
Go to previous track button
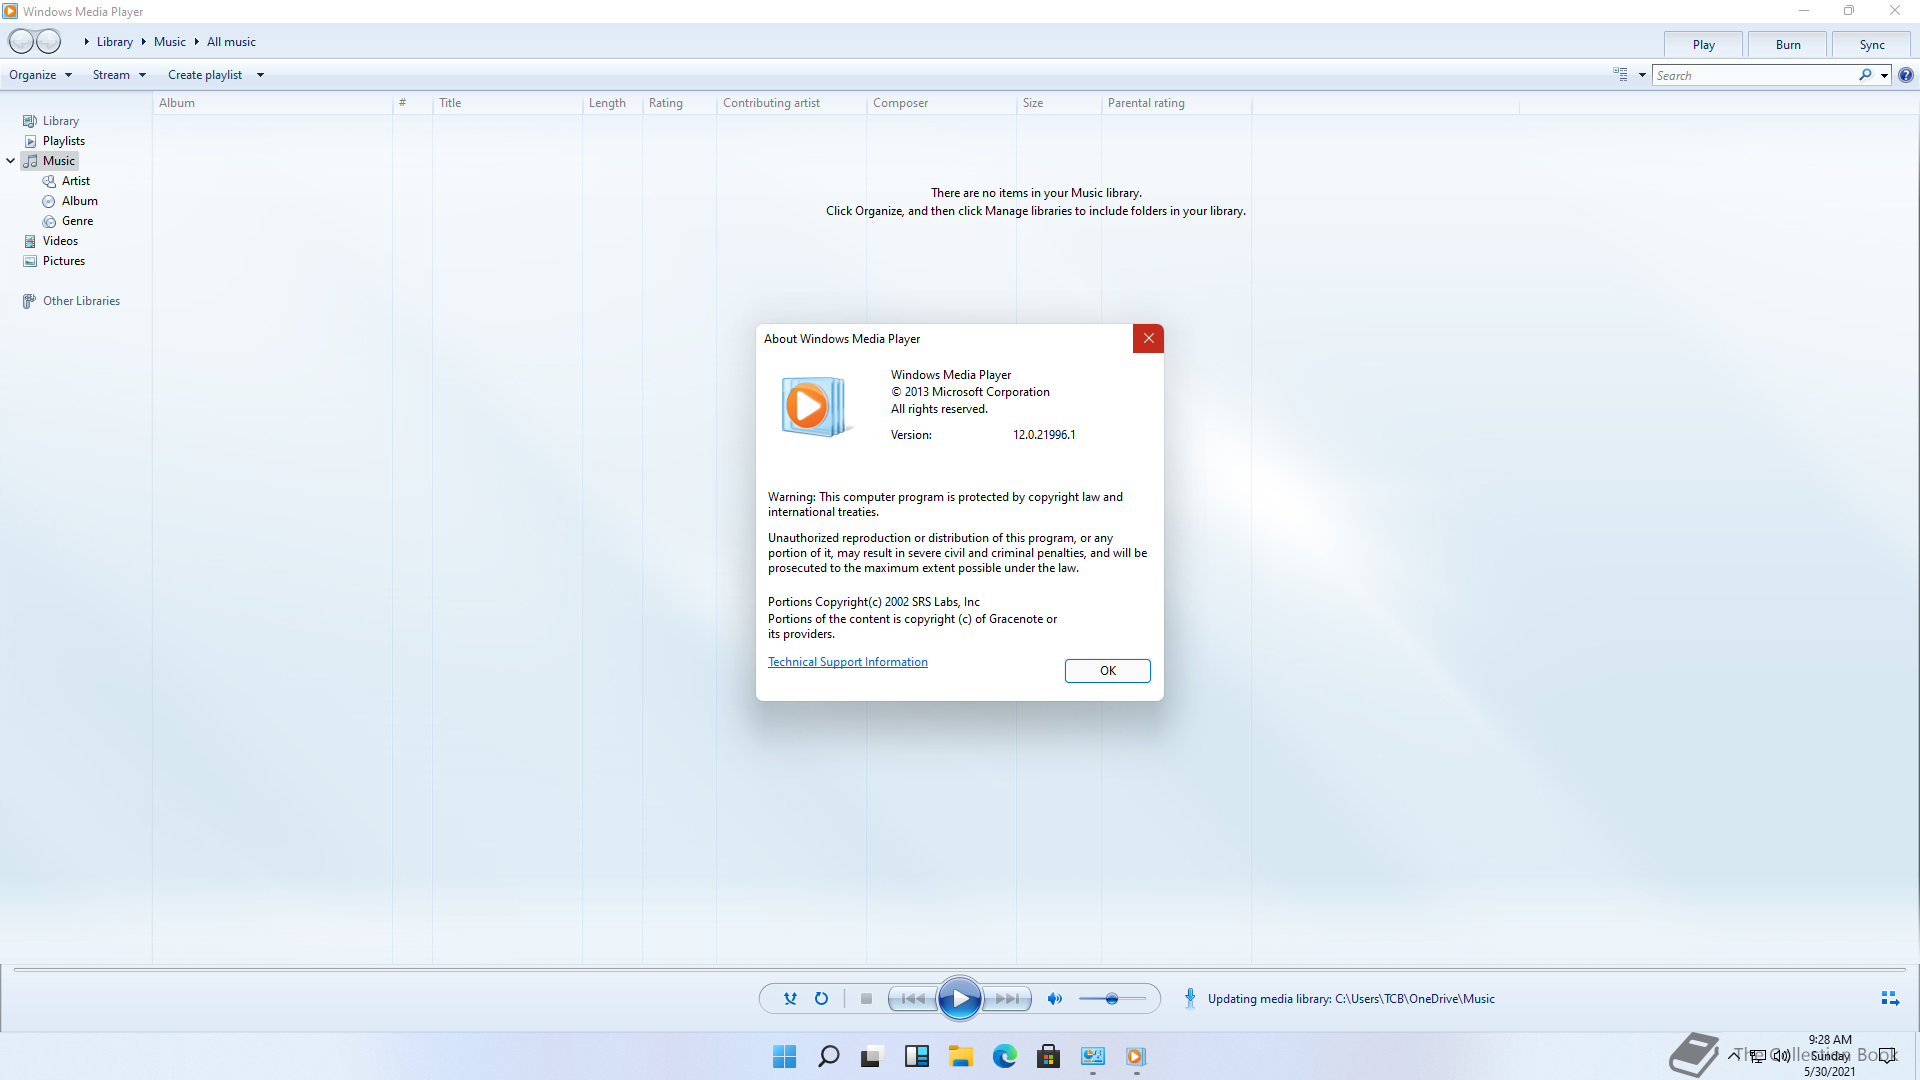(x=912, y=998)
